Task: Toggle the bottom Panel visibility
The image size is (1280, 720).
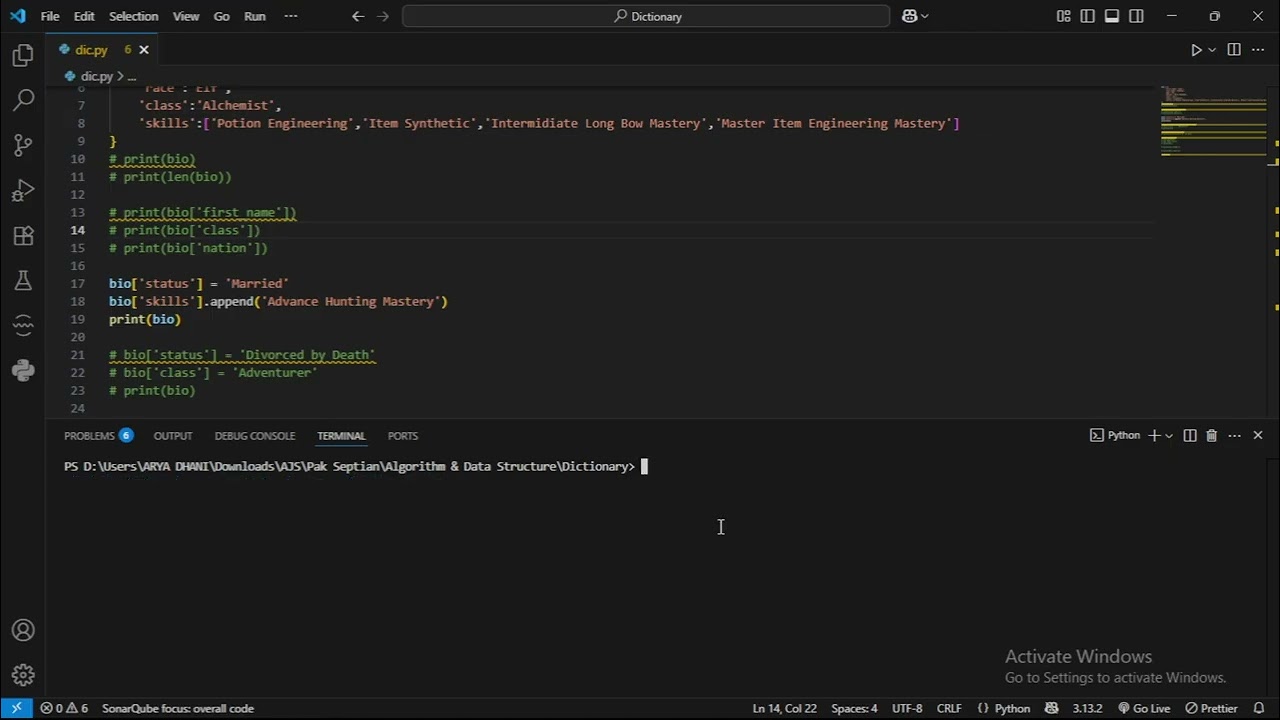Action: point(1112,16)
